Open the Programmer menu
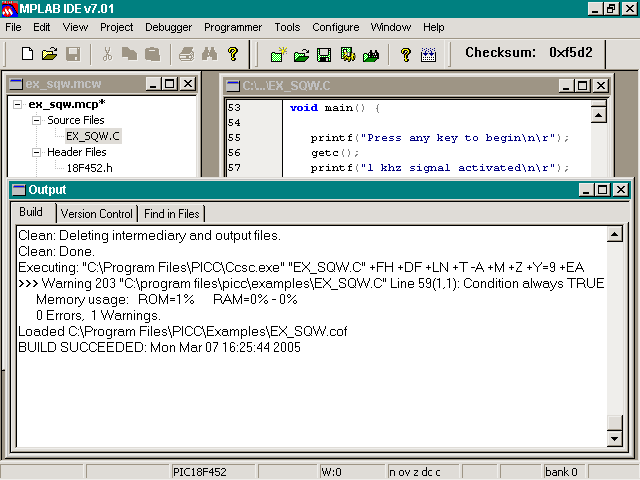The image size is (640, 480). tap(233, 27)
